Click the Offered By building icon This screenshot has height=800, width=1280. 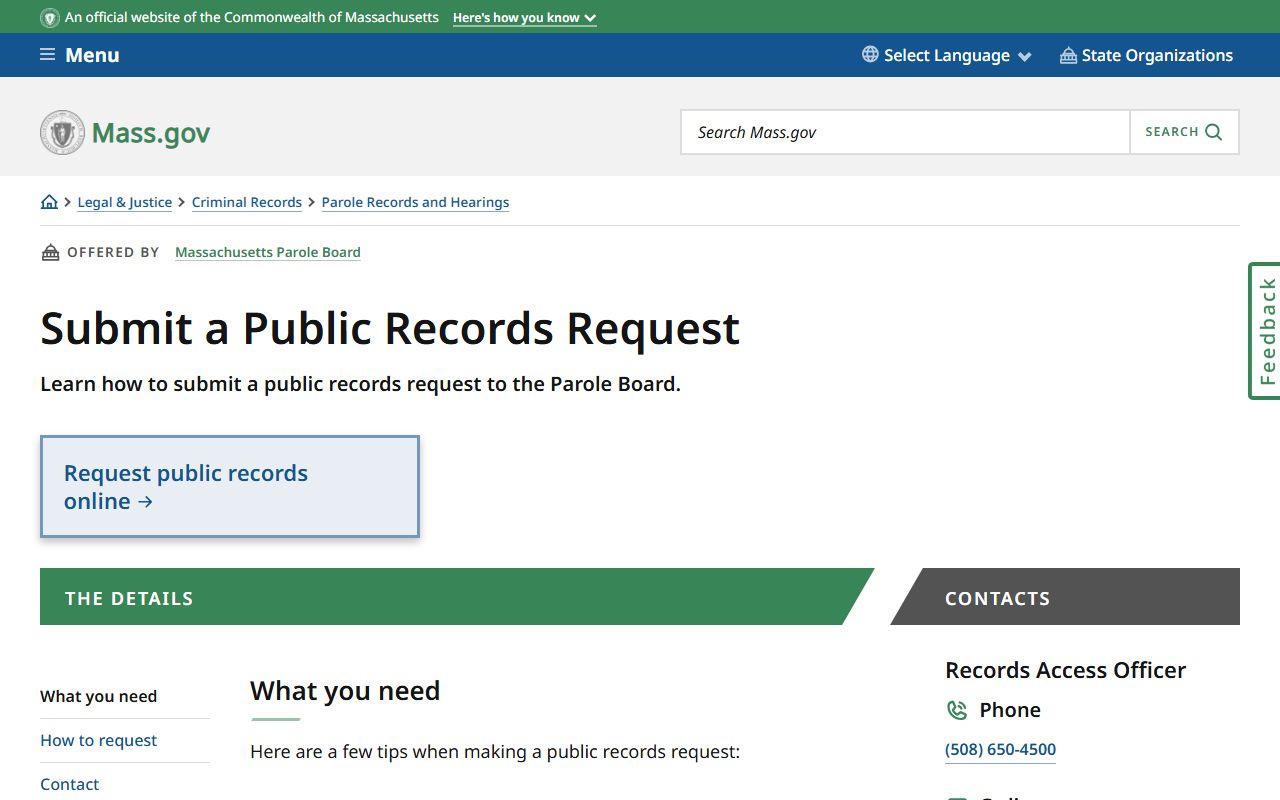point(50,252)
